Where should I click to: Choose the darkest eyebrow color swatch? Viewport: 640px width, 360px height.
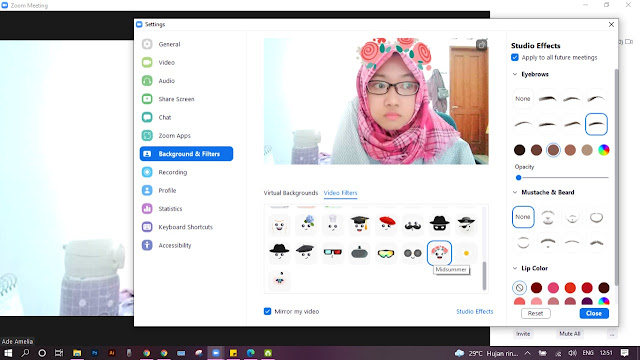[x=519, y=150]
